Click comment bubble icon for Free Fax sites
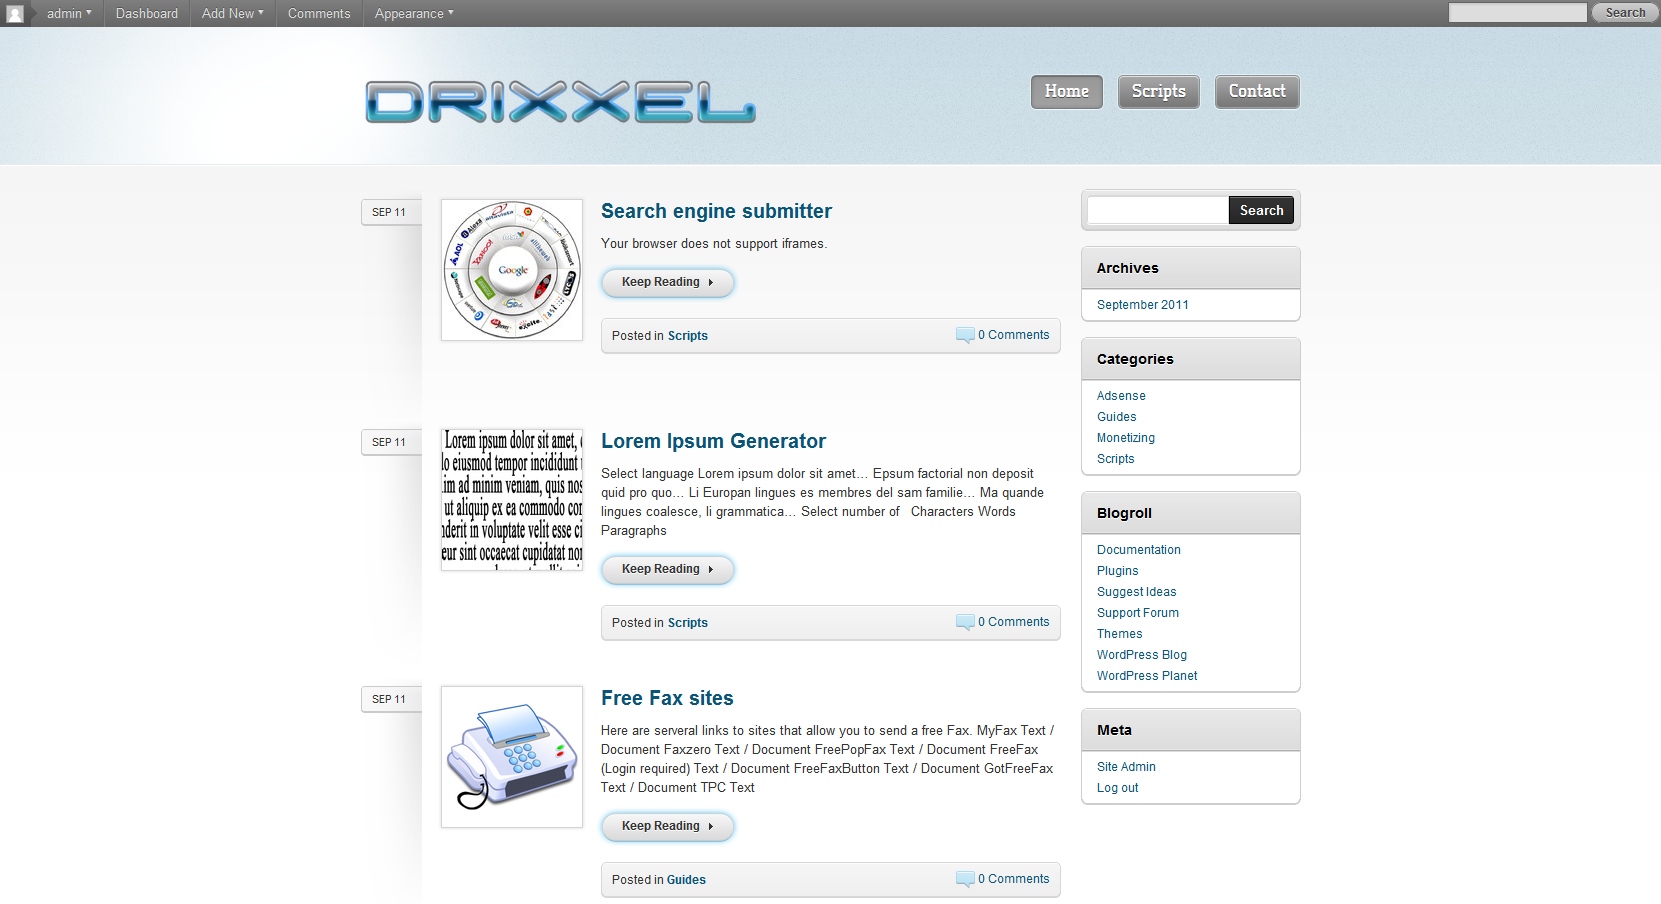1661x904 pixels. click(x=965, y=879)
